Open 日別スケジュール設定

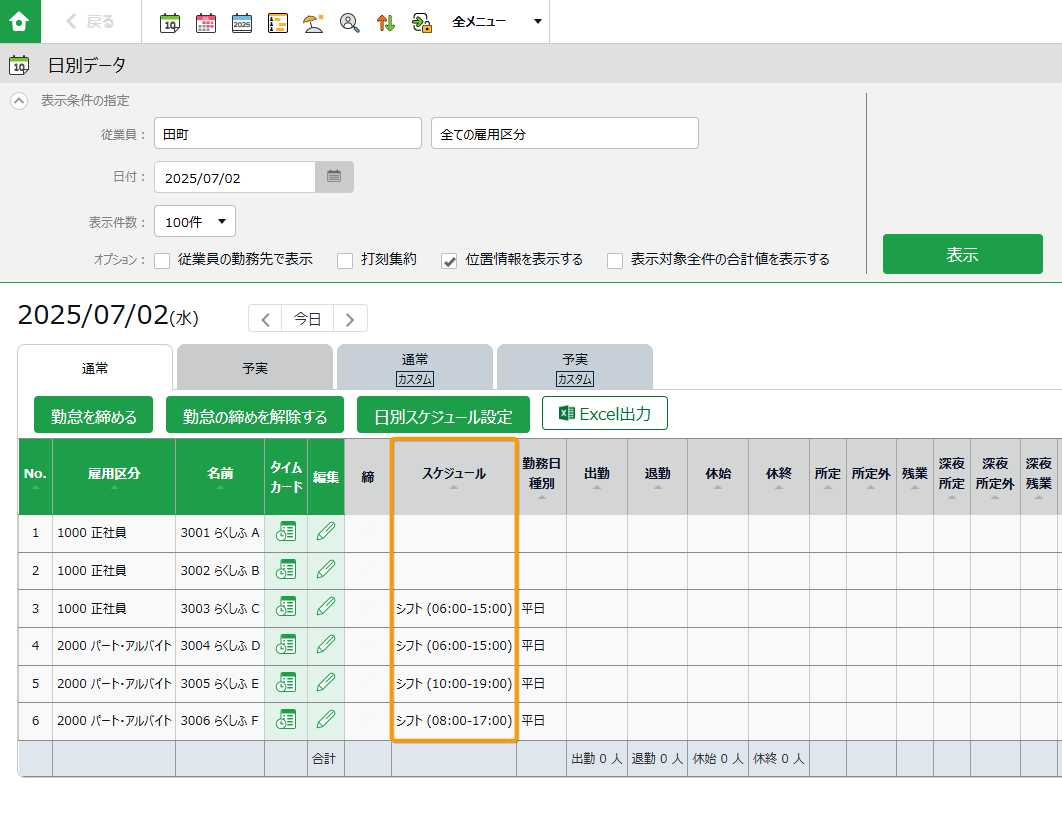pyautogui.click(x=443, y=415)
